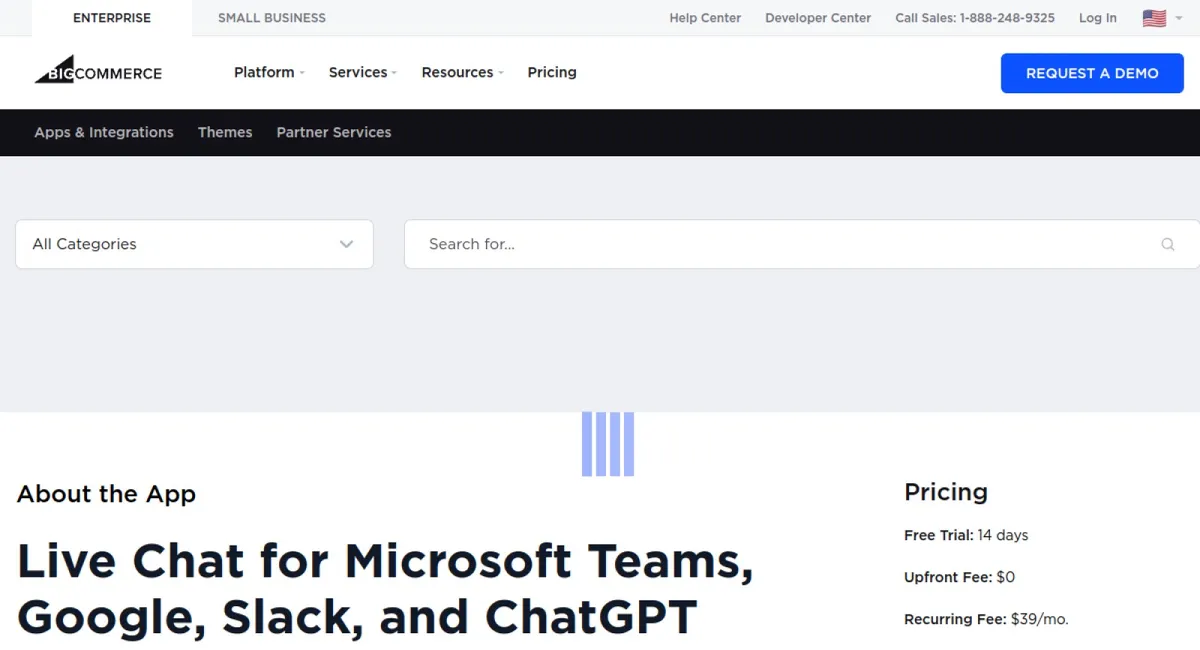Open the Resources menu

pyautogui.click(x=462, y=72)
